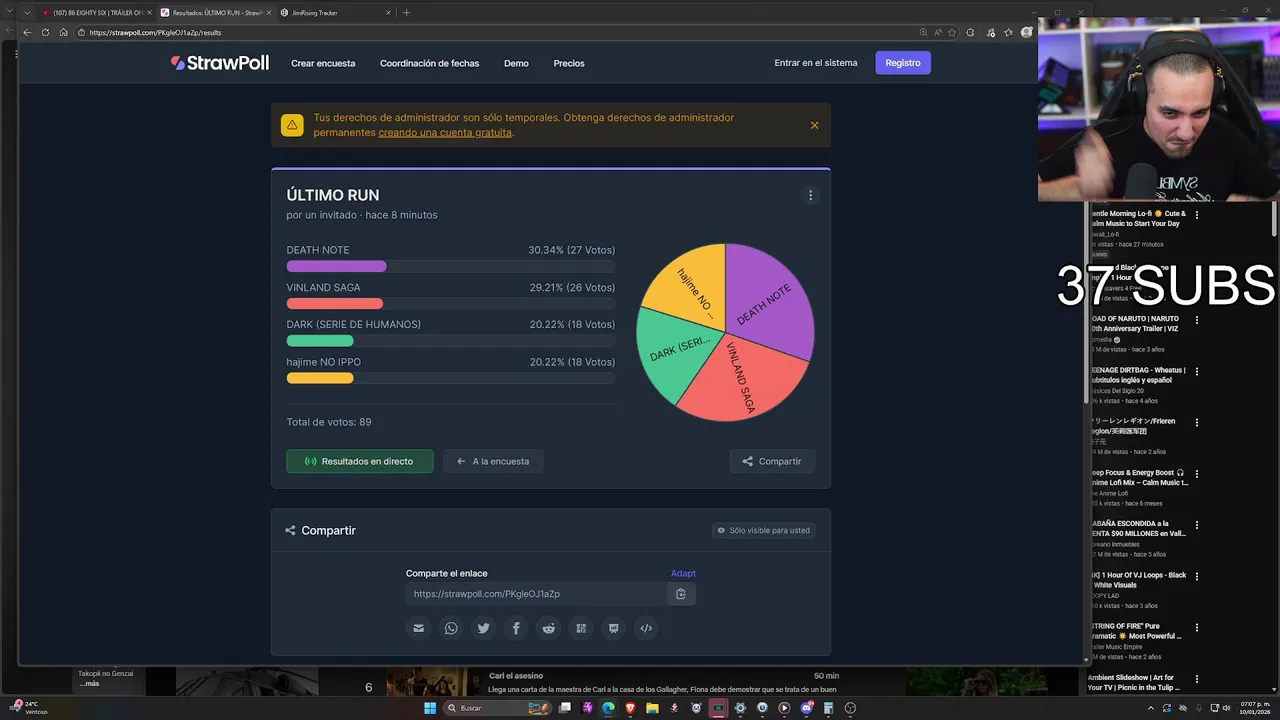Open options for Morning Lo-fi video

pyautogui.click(x=1197, y=214)
